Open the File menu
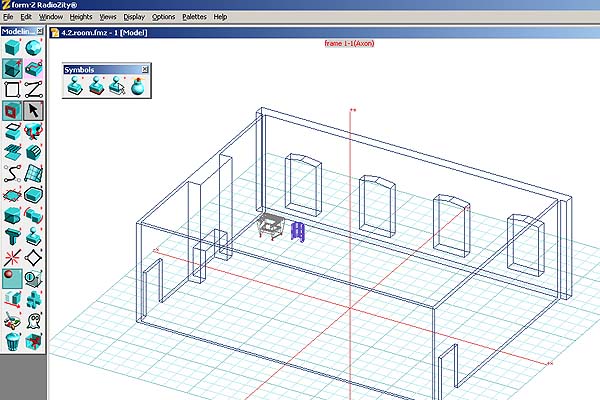 tap(9, 17)
